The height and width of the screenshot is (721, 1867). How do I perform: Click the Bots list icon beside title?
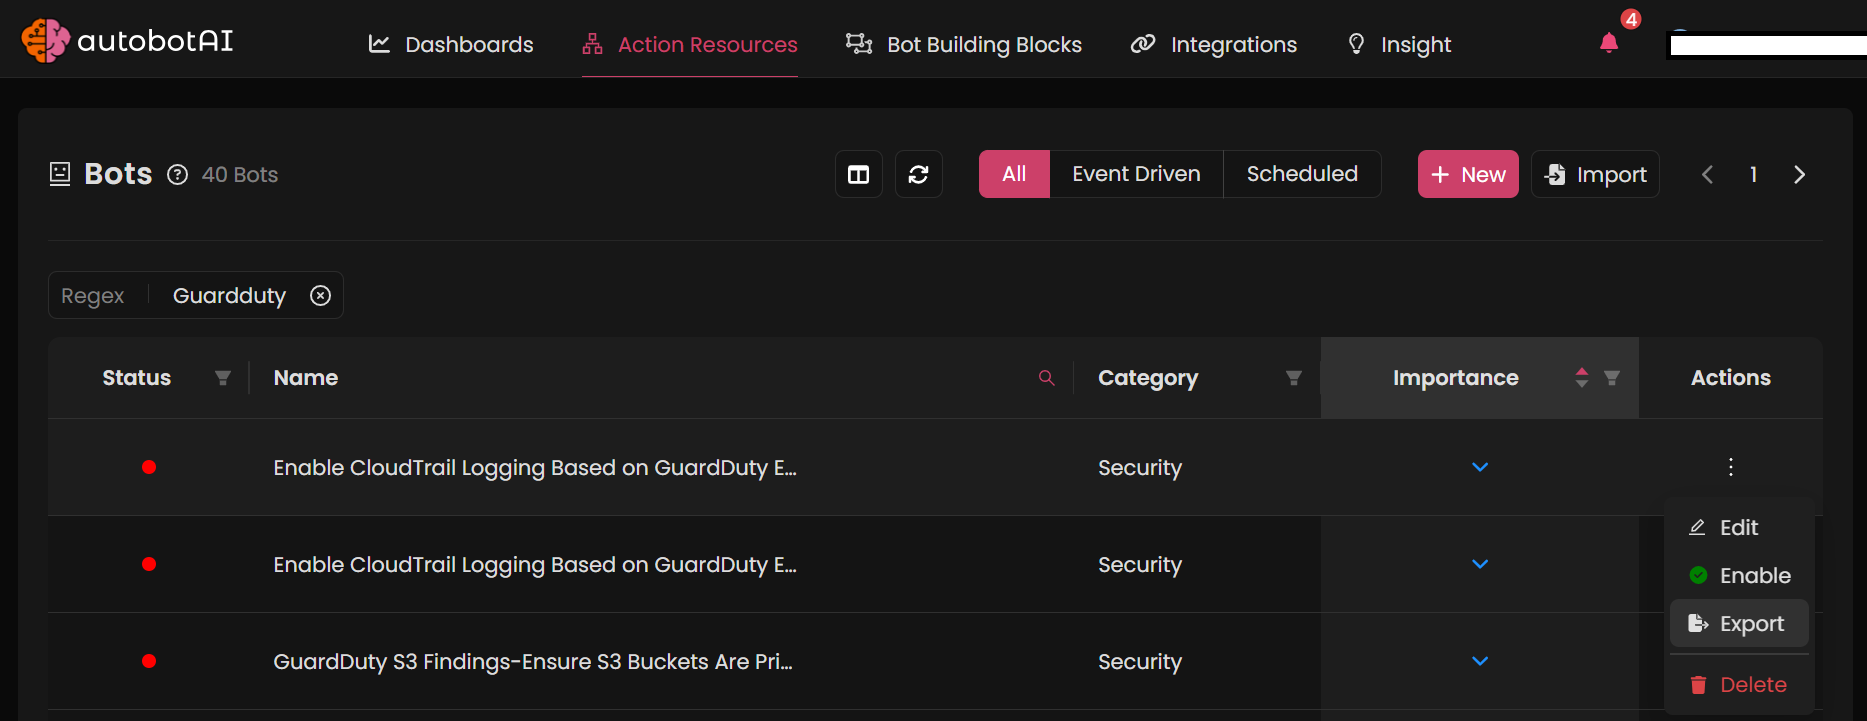(x=60, y=174)
